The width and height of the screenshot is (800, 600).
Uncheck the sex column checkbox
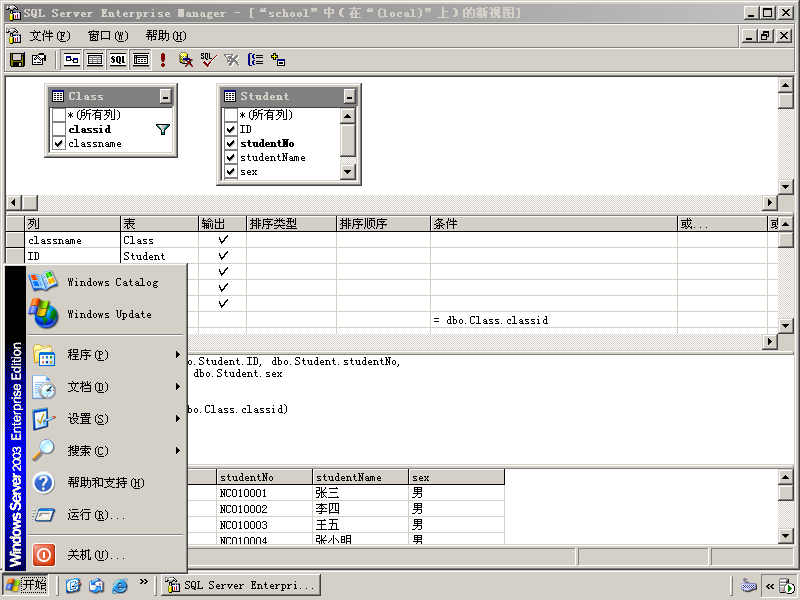coord(231,171)
